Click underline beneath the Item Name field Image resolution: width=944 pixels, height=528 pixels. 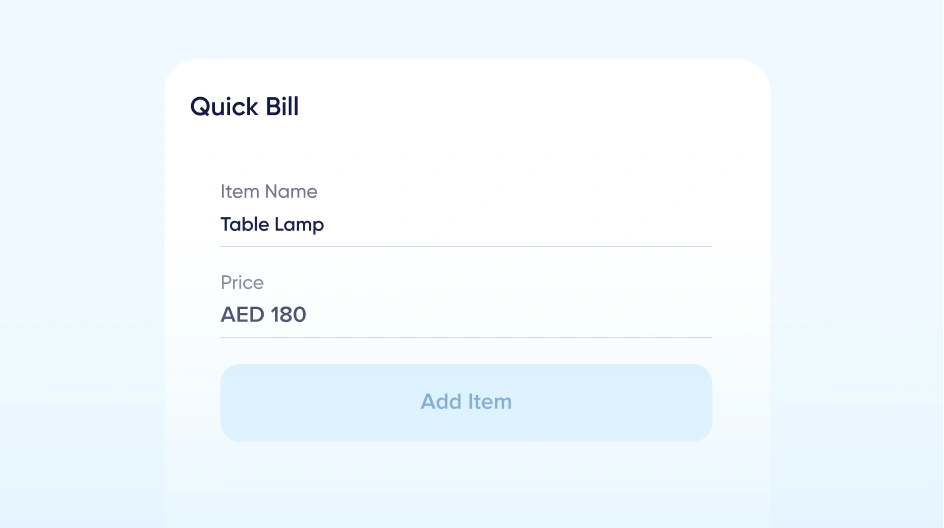[465, 246]
